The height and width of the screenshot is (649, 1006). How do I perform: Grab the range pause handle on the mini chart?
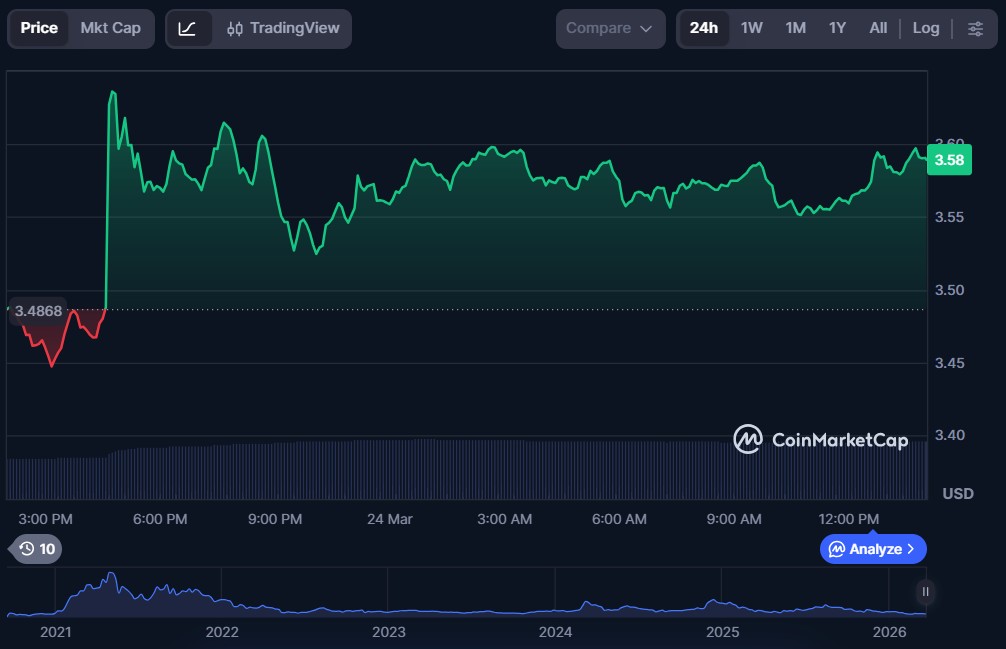(x=926, y=592)
